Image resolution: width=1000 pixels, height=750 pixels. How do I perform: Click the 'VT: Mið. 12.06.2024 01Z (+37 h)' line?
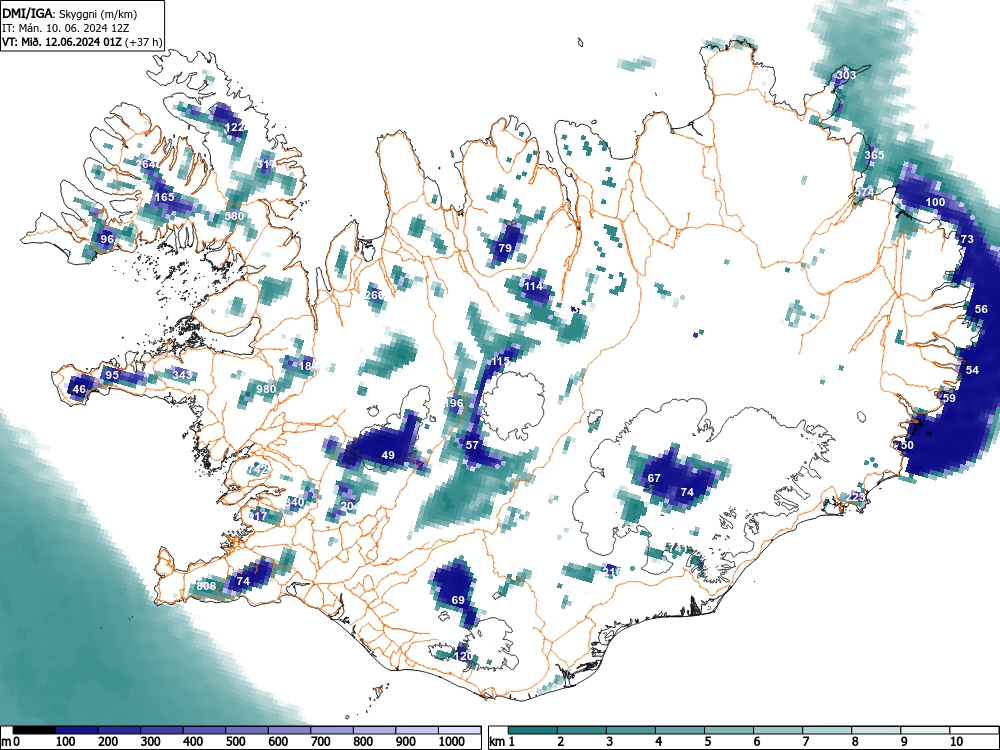tap(82, 42)
